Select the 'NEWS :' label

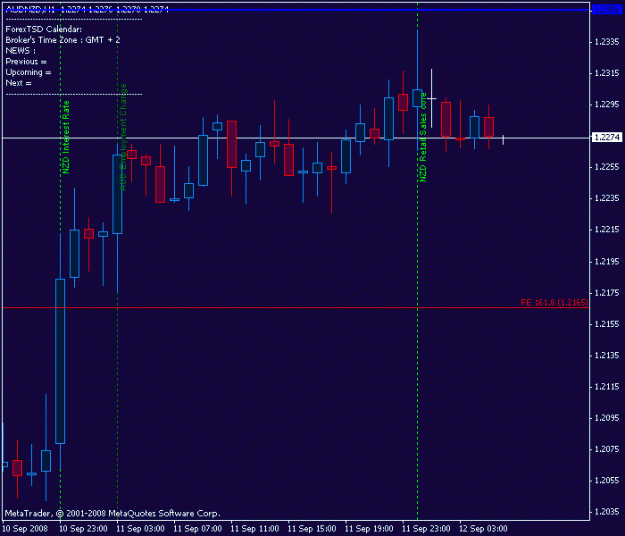point(20,51)
